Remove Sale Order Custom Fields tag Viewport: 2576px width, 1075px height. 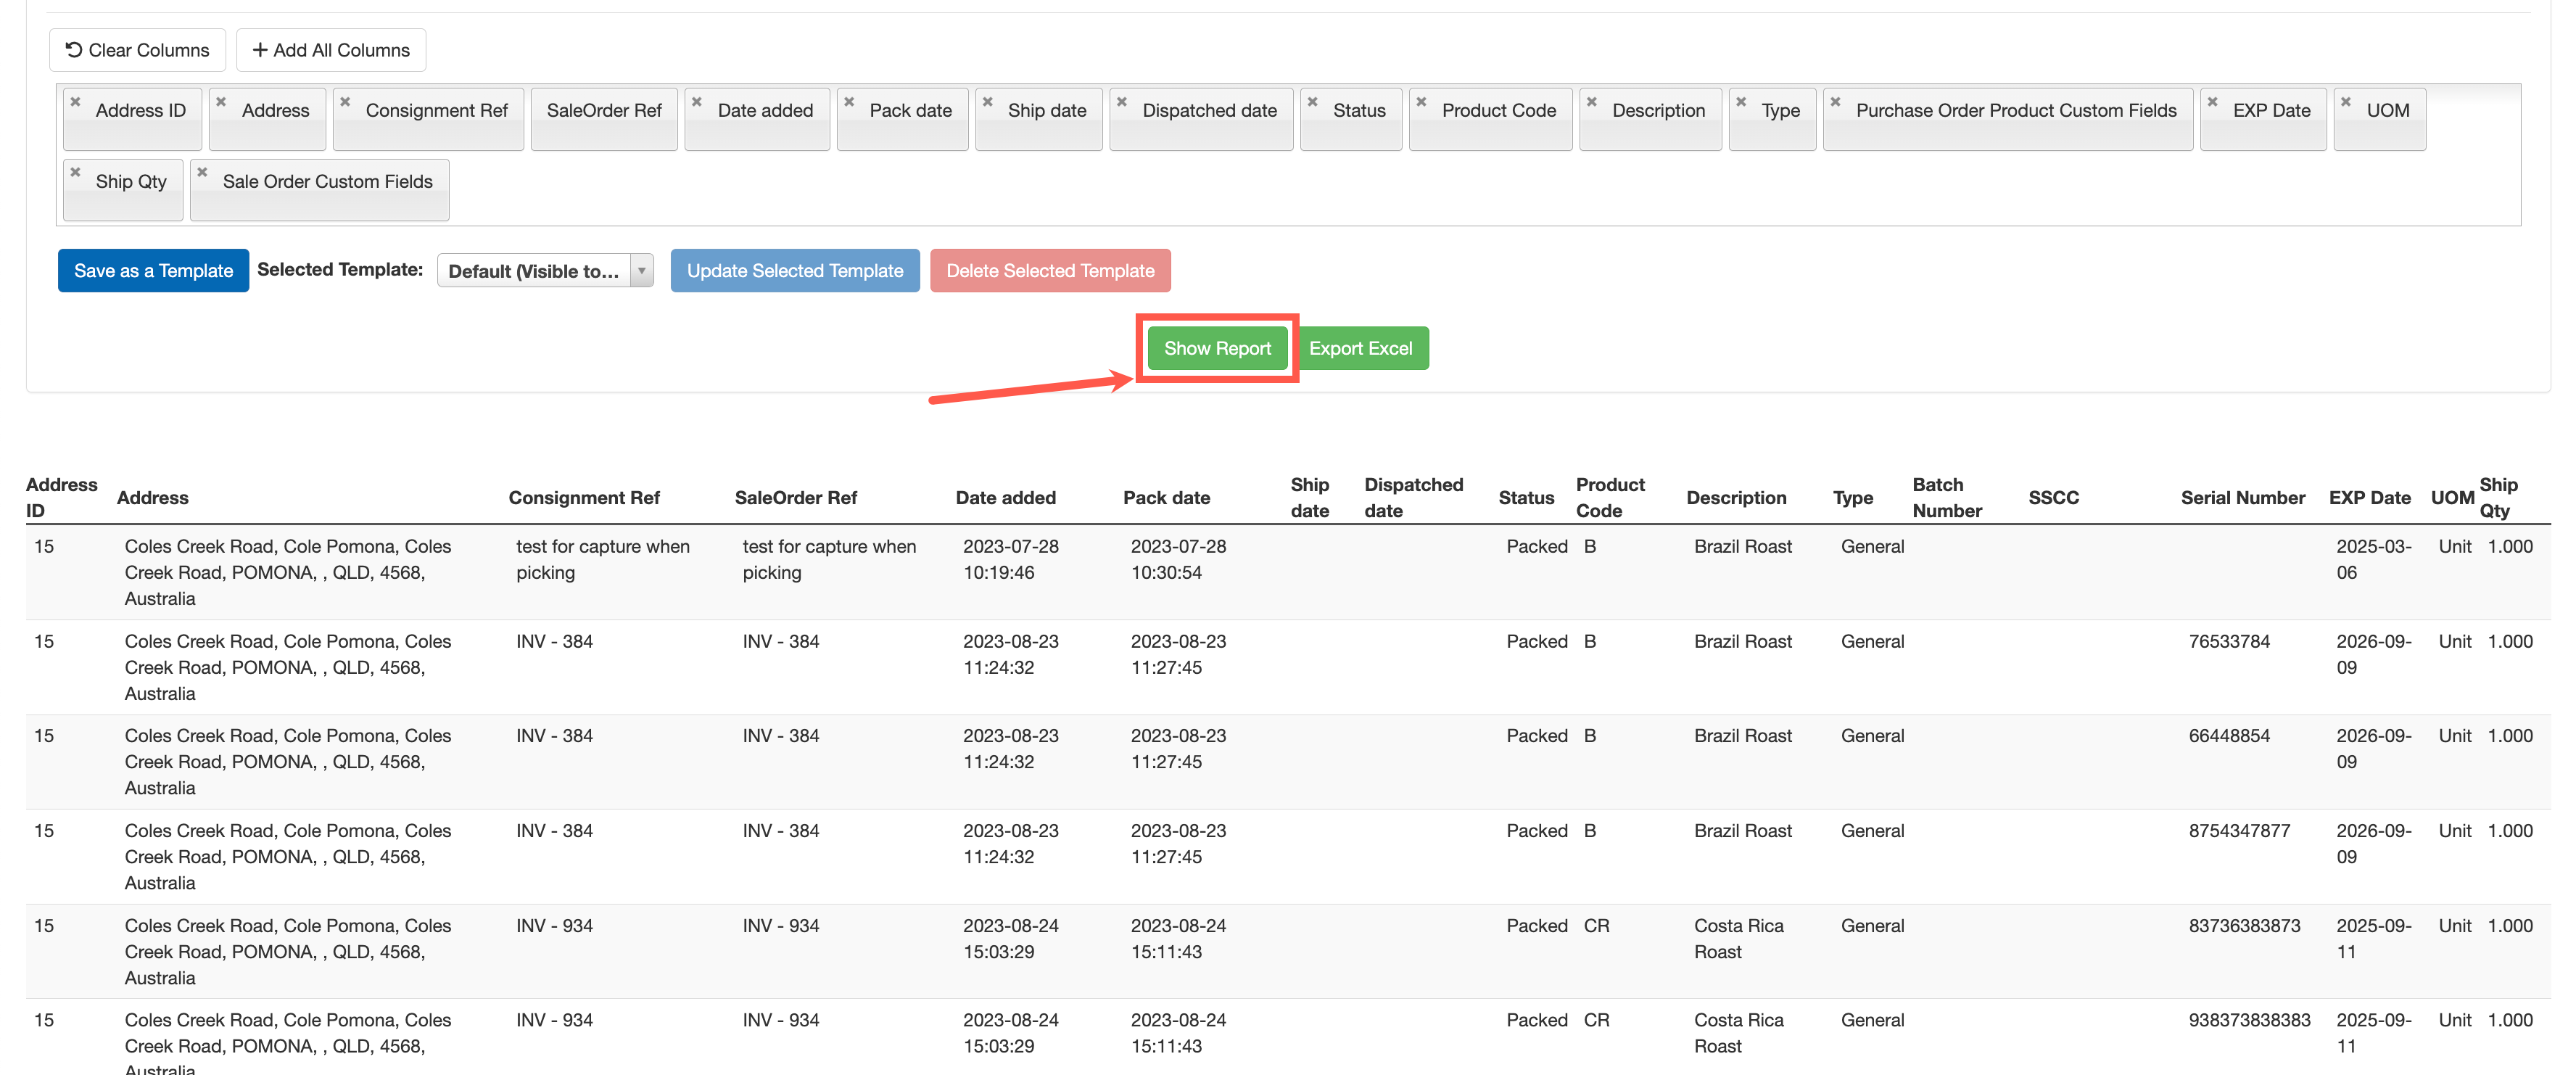coord(202,173)
